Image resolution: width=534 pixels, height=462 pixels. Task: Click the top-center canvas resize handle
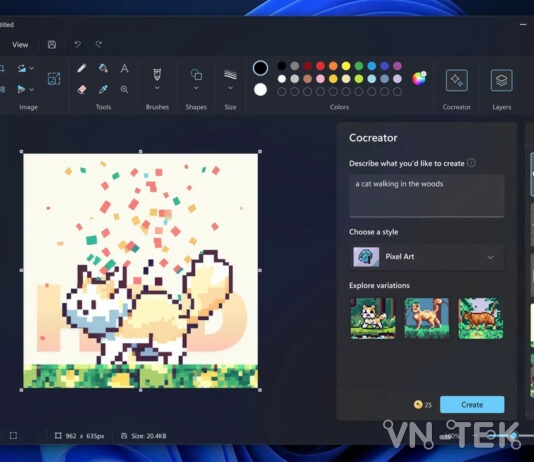141,151
